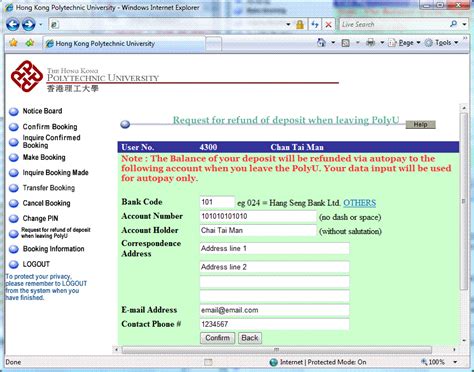Open the recent pages dropdown beside Forward

pos(41,25)
